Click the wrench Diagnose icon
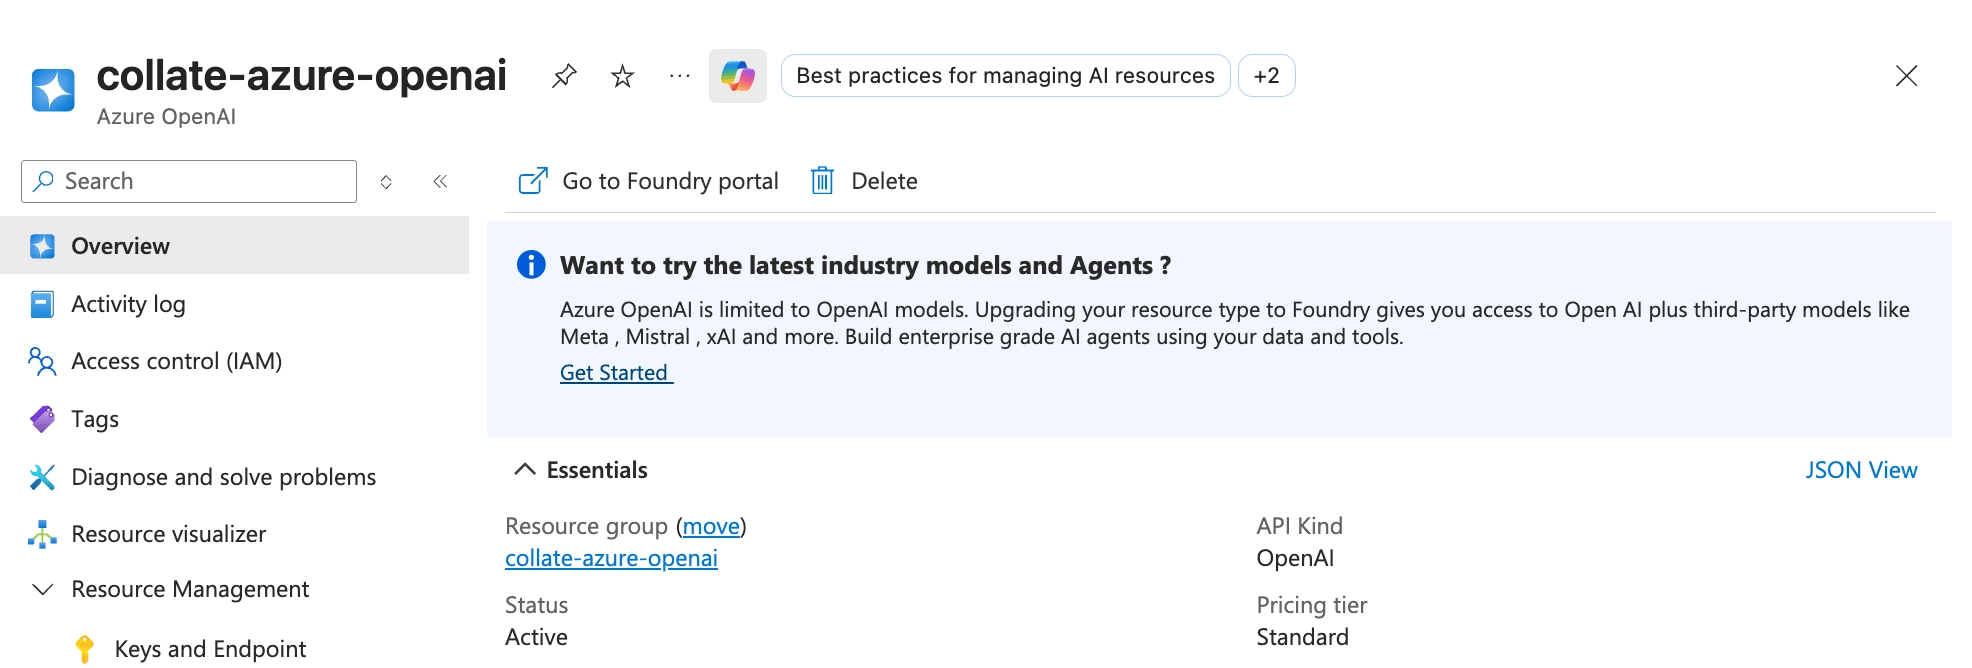 (42, 477)
